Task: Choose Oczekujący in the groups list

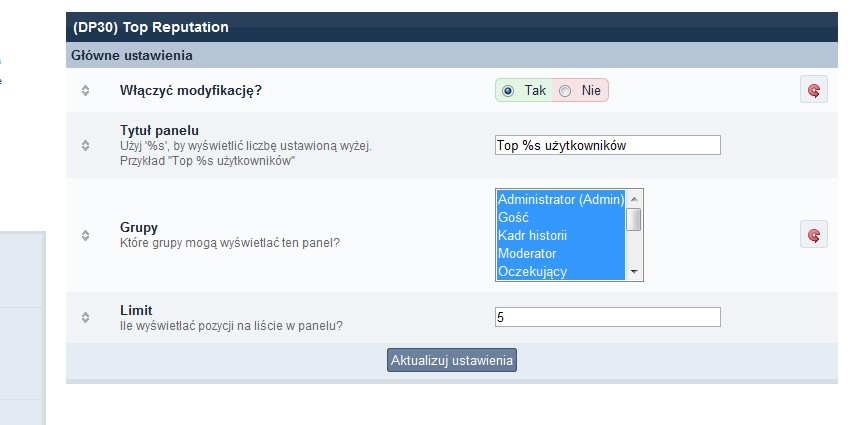Action: click(x=560, y=271)
